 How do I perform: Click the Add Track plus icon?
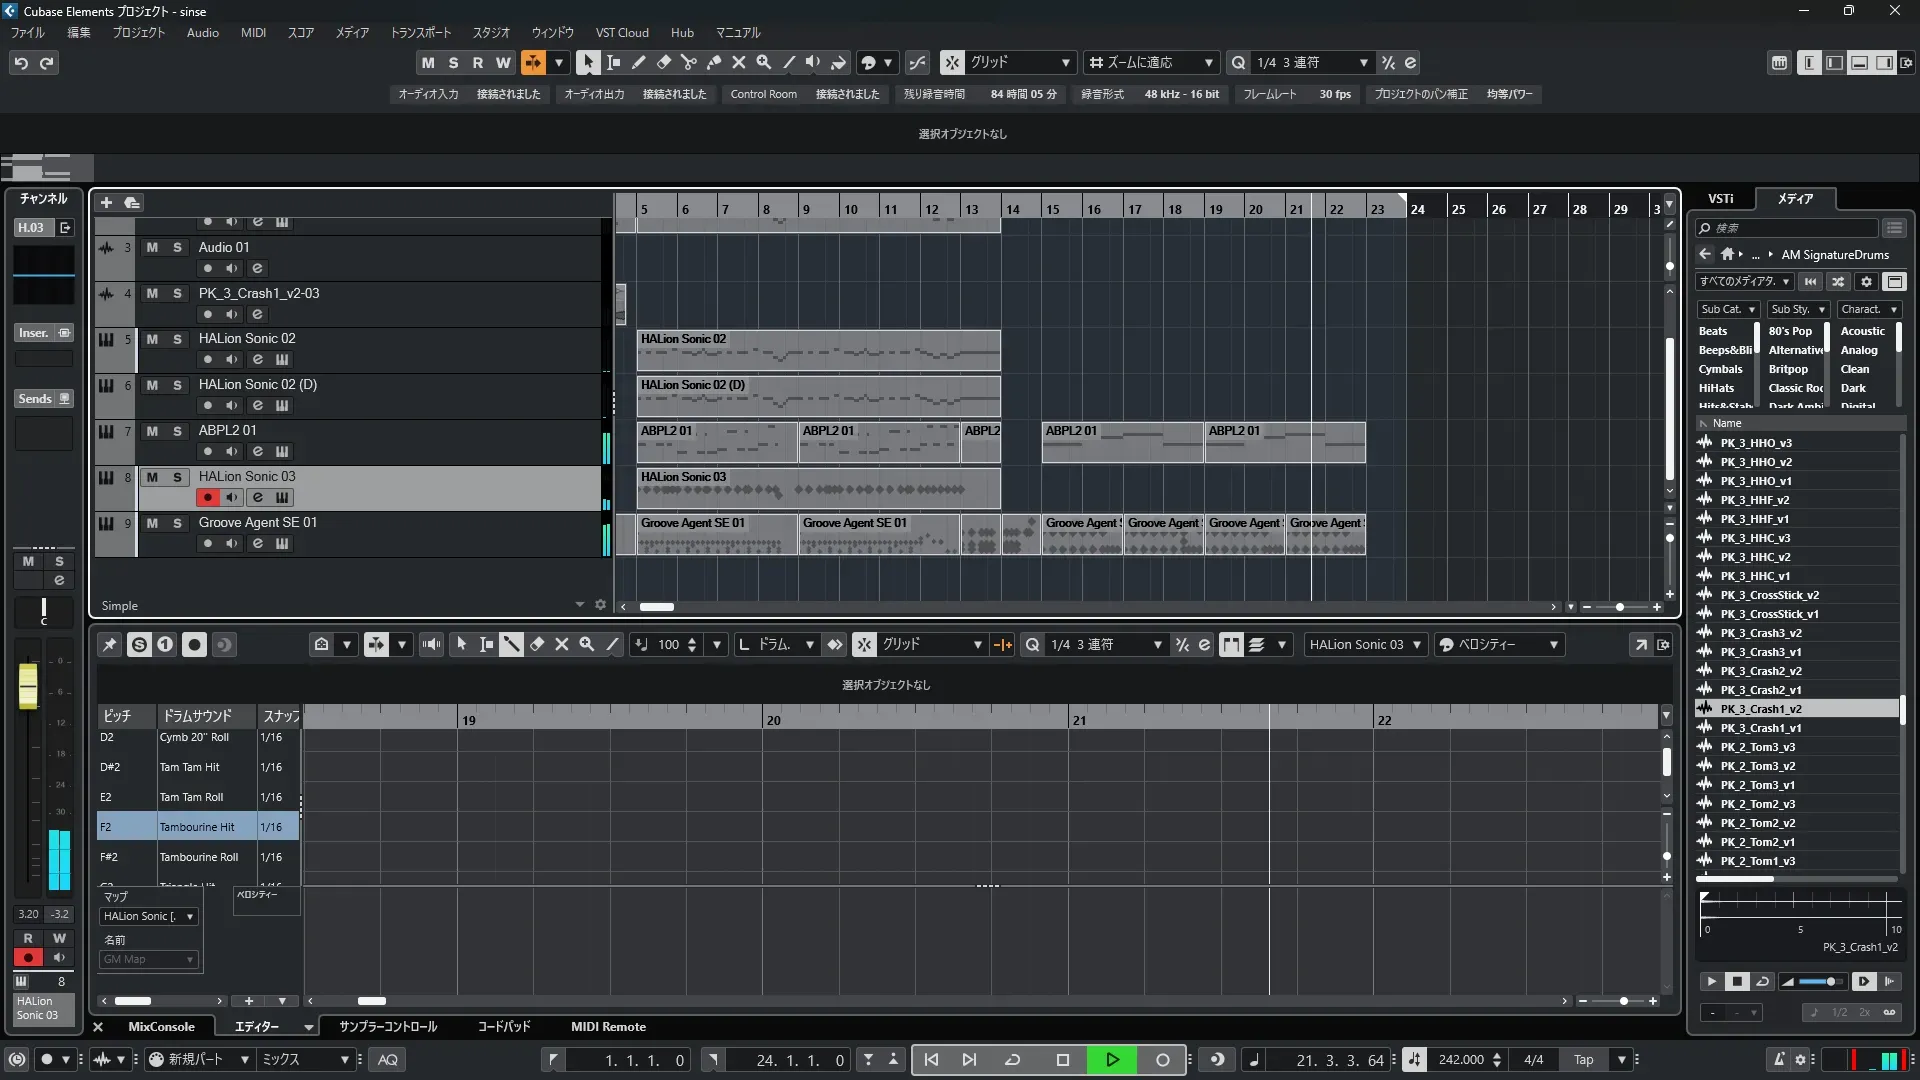pyautogui.click(x=106, y=202)
